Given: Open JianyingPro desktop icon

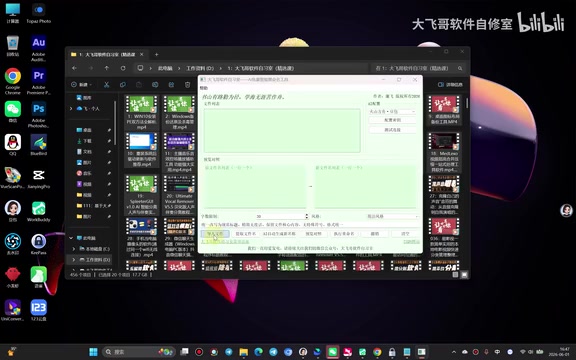Looking at the screenshot, I should (39, 178).
